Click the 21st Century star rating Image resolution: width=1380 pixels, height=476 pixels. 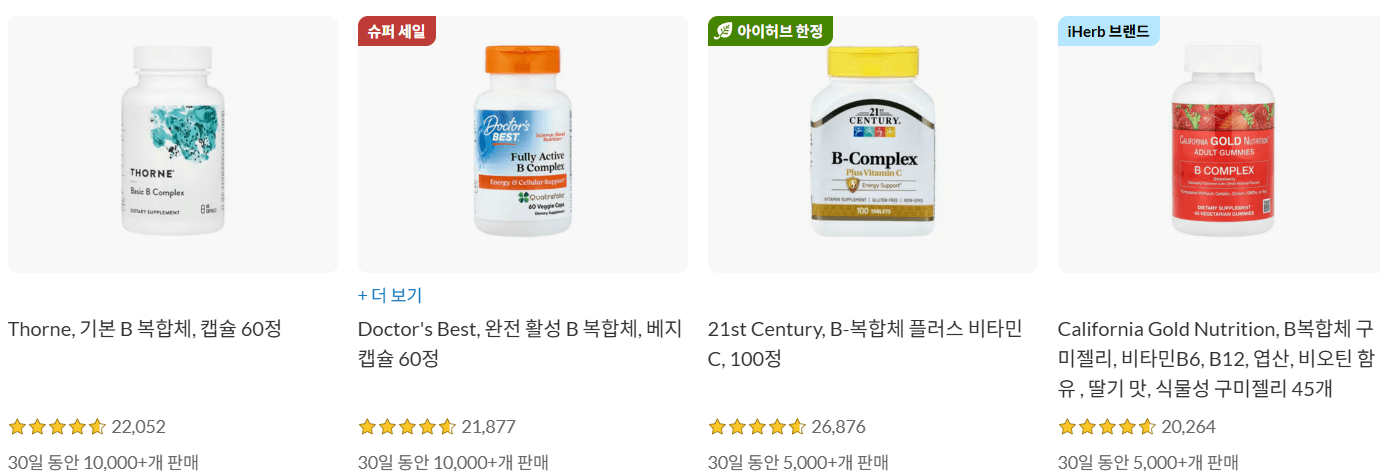[757, 427]
